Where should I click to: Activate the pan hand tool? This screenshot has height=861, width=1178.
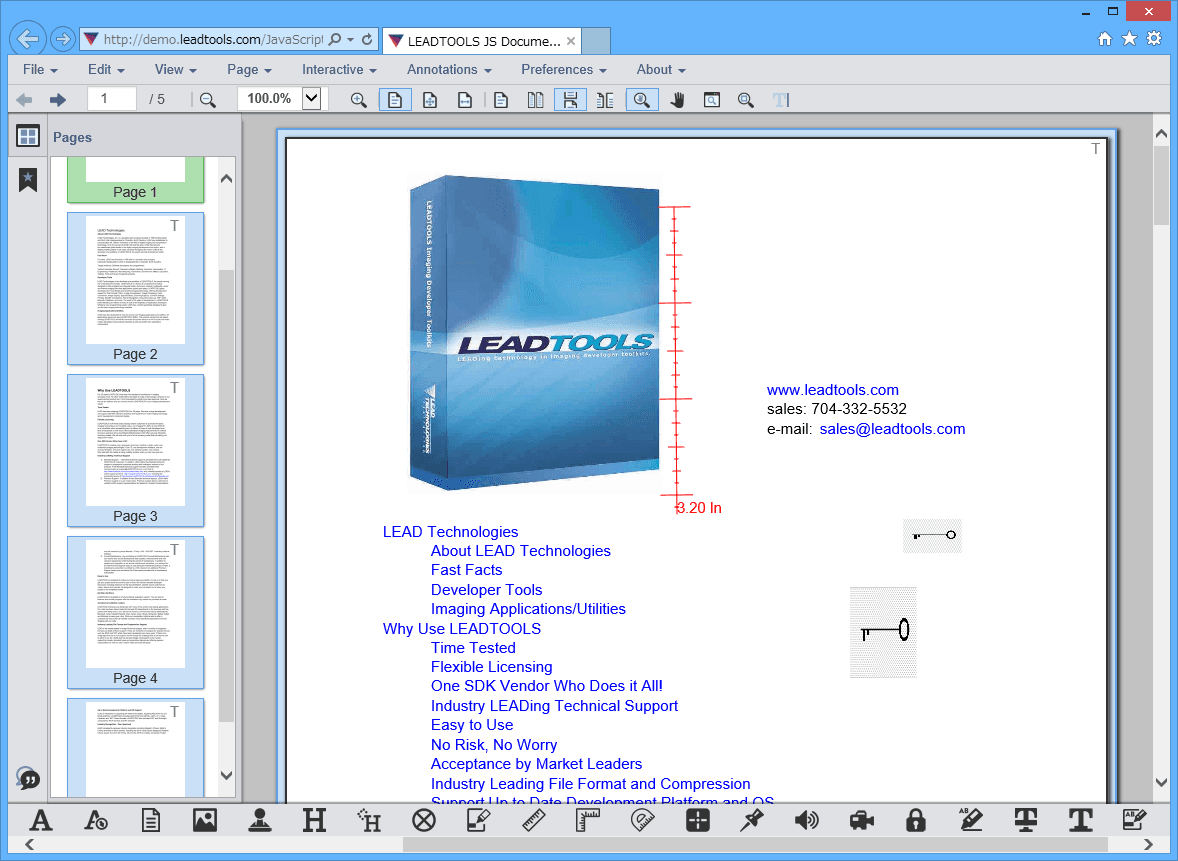coord(678,100)
